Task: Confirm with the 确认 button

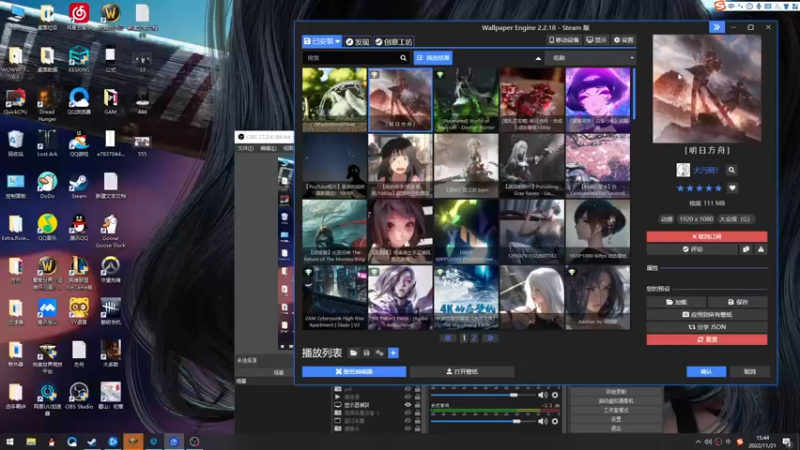Action: 706,371
